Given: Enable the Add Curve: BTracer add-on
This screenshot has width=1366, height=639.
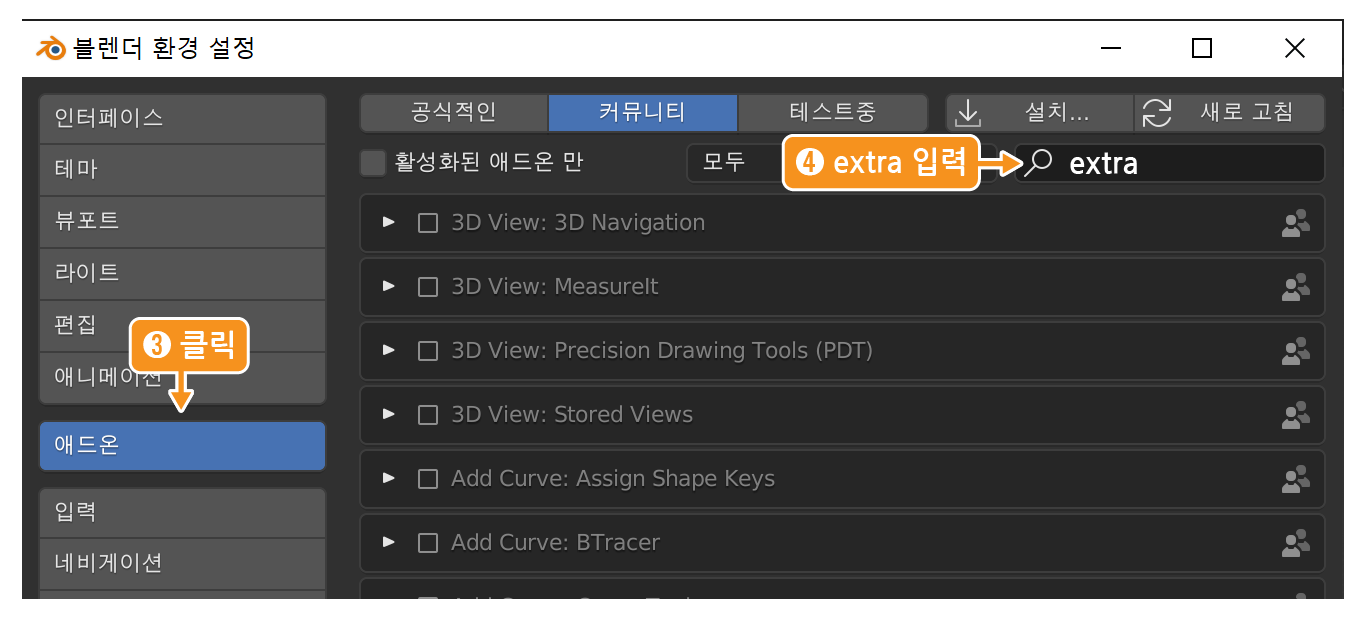Looking at the screenshot, I should [x=428, y=543].
